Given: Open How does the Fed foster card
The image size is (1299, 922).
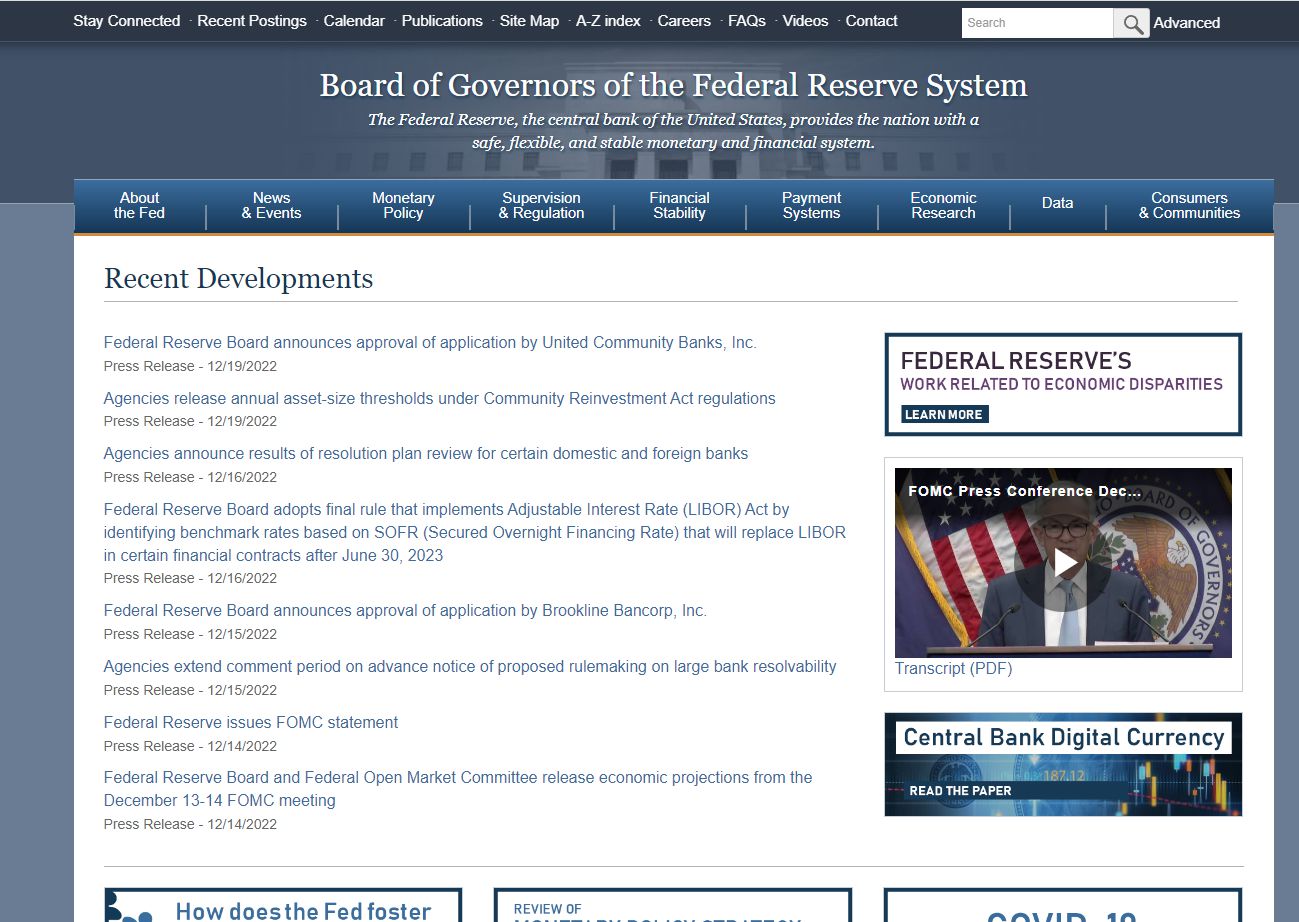Looking at the screenshot, I should [283, 905].
